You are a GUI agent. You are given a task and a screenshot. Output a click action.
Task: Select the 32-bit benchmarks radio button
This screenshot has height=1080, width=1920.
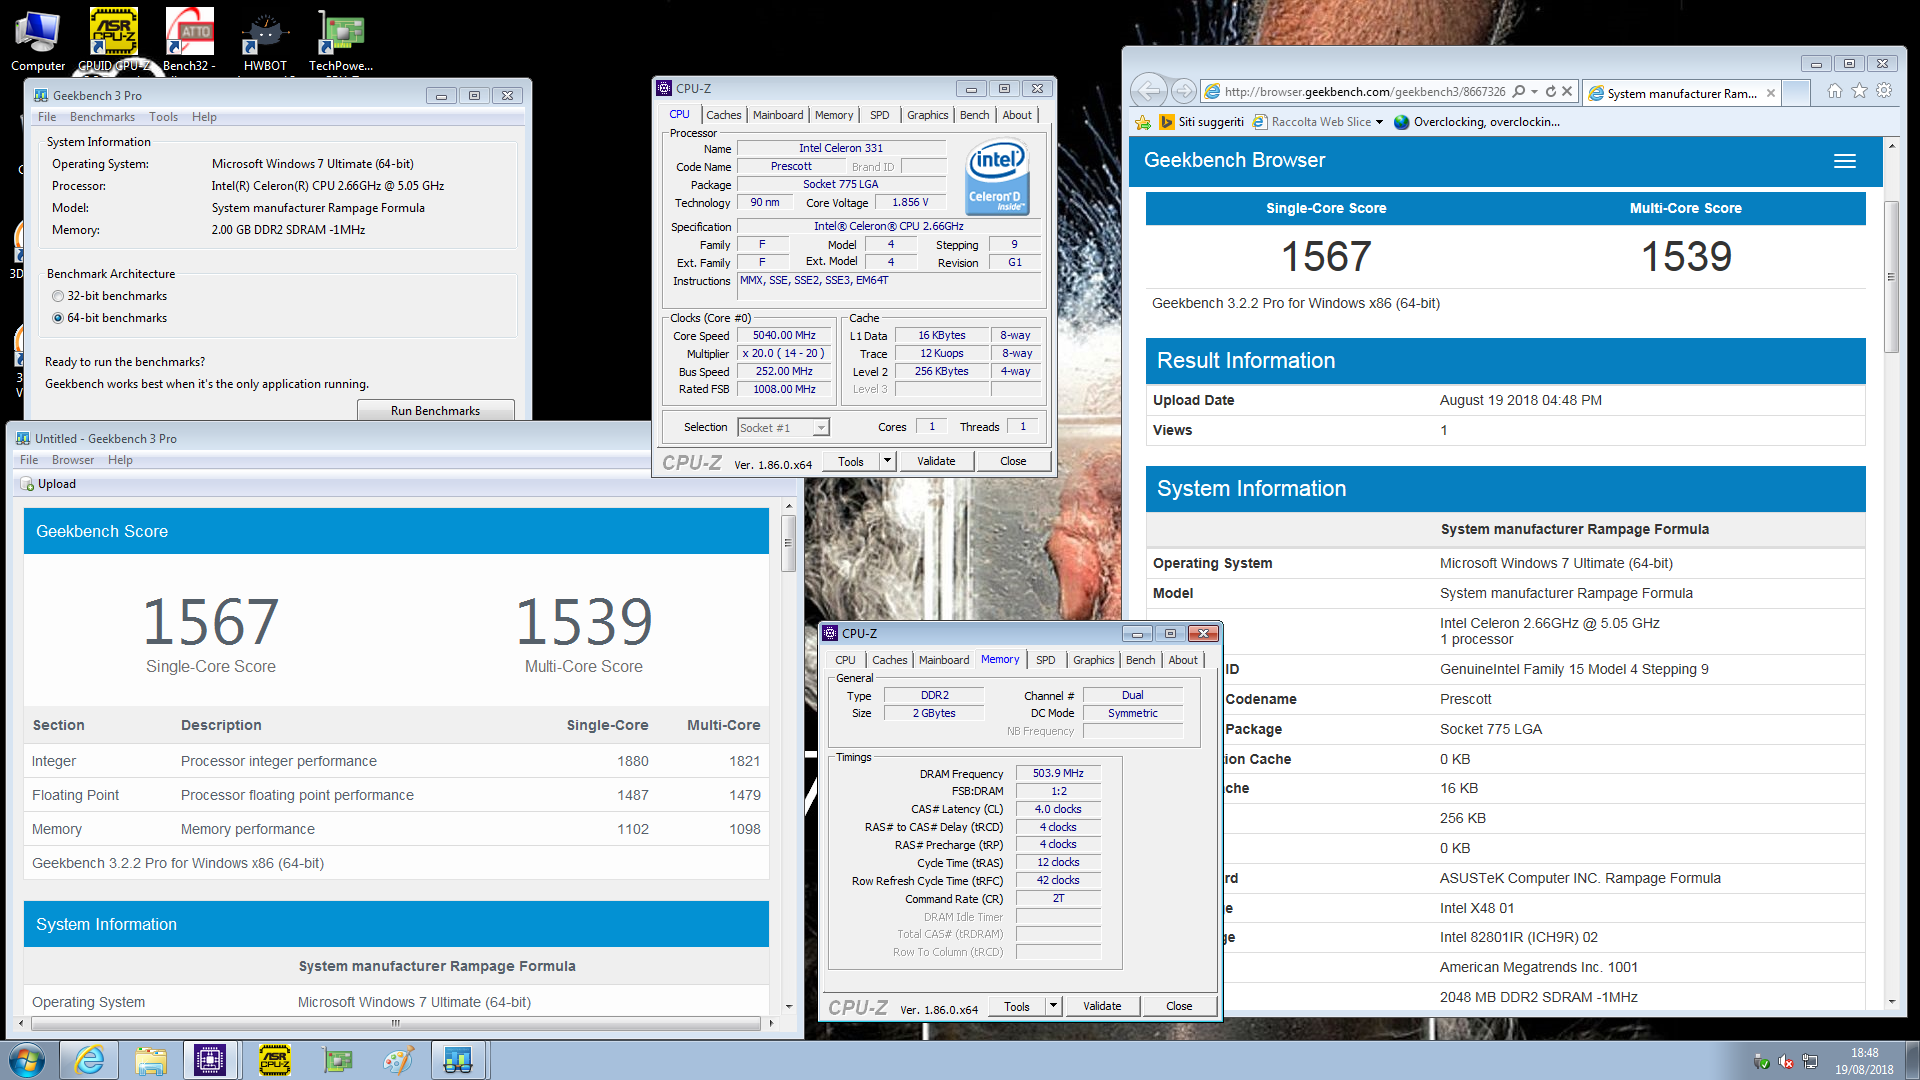pos(58,296)
